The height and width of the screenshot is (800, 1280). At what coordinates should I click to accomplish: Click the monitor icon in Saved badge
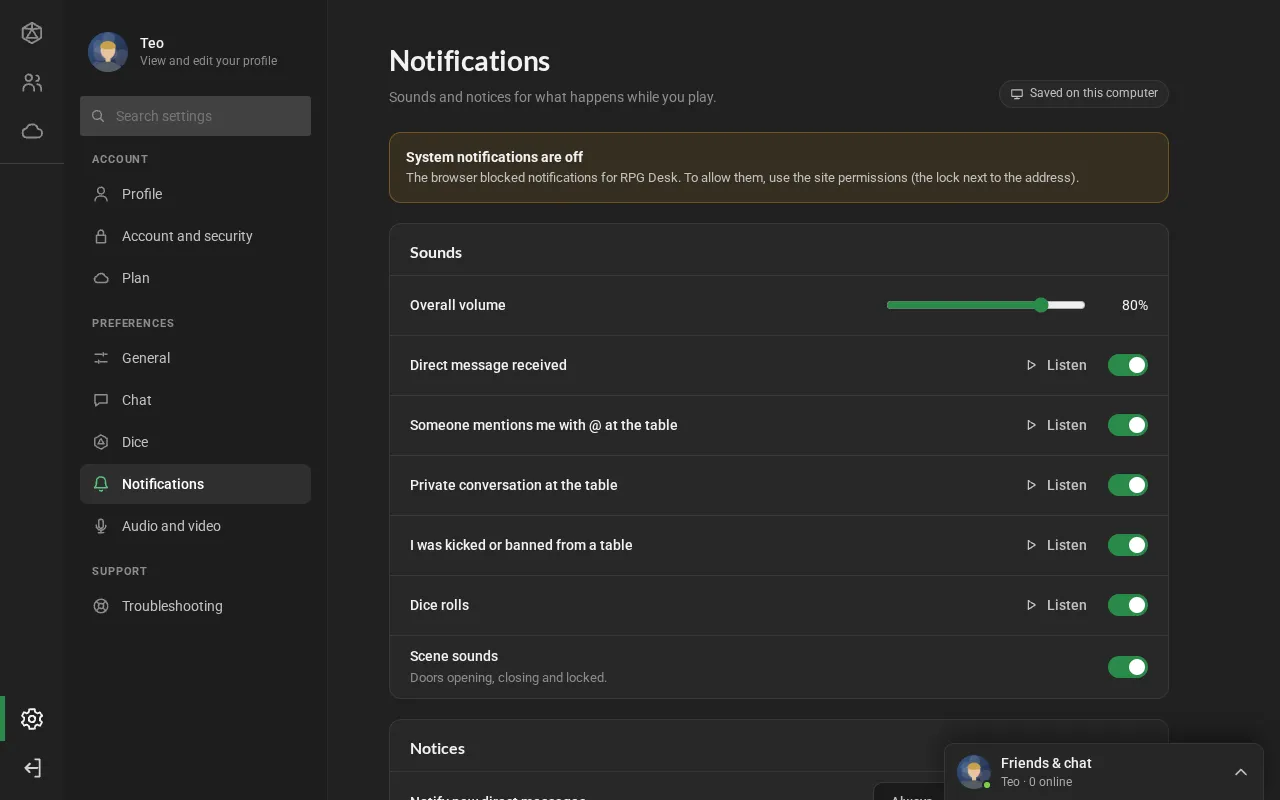tap(1017, 93)
